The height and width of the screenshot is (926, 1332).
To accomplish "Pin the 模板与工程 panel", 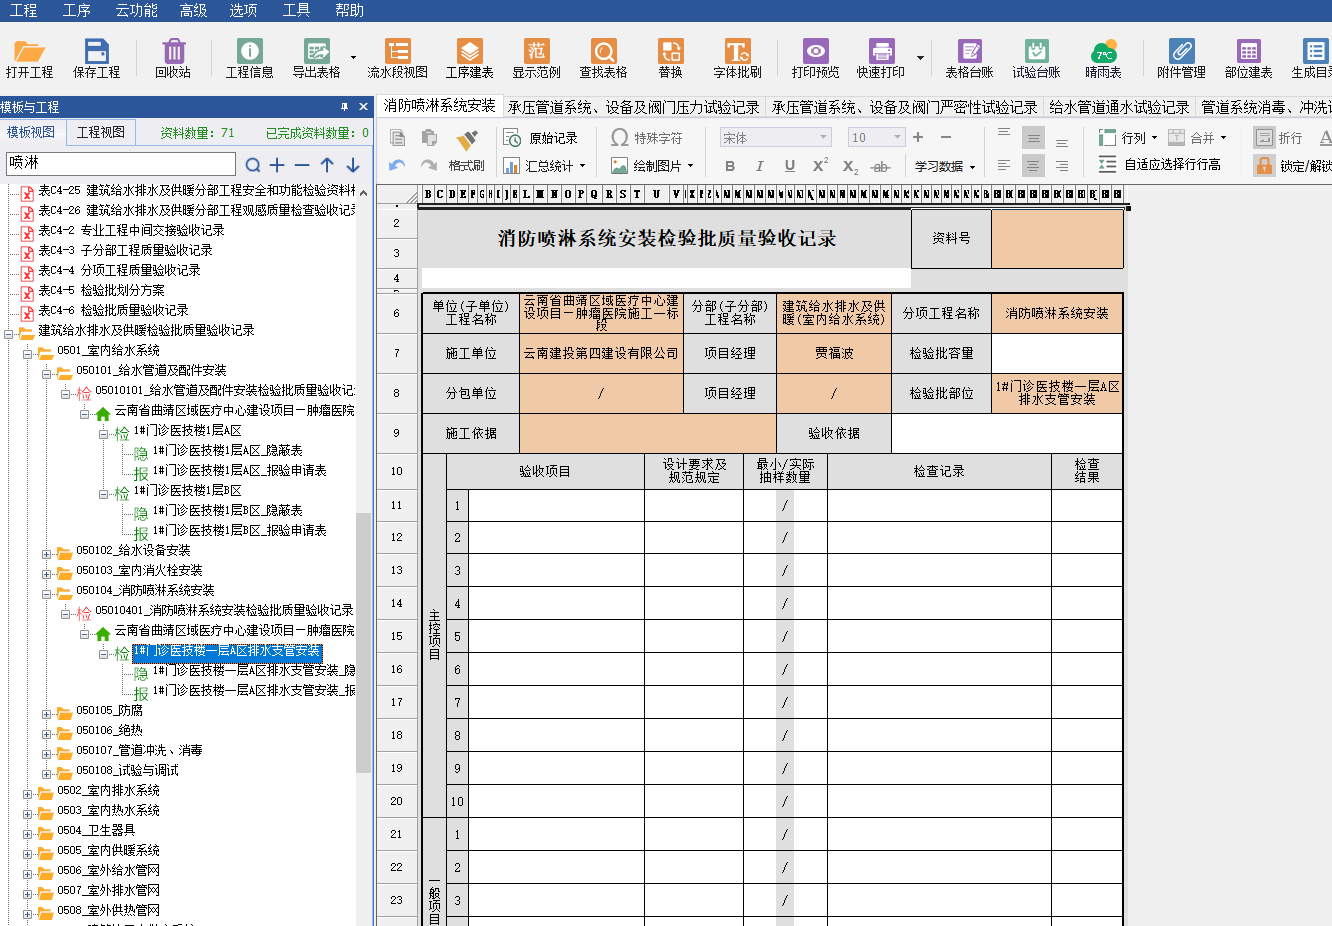I will pos(344,106).
